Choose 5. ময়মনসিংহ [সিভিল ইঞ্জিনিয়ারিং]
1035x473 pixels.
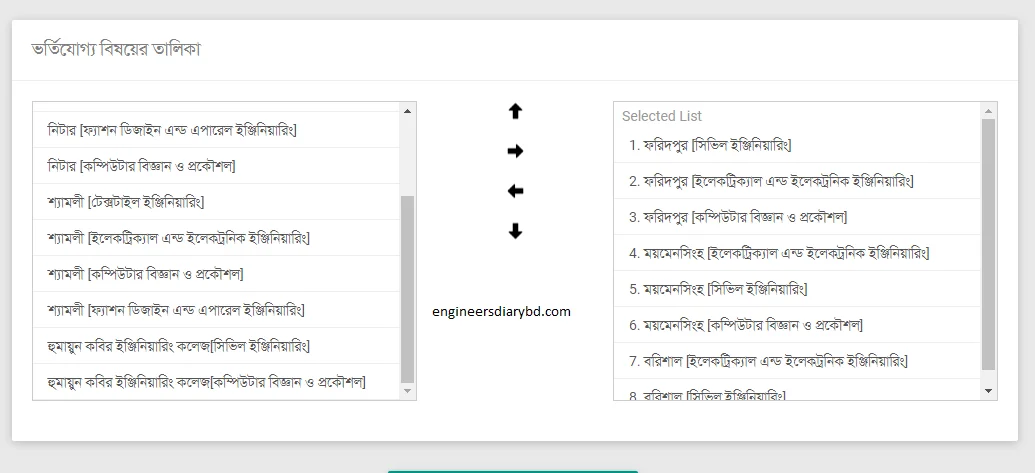[718, 289]
